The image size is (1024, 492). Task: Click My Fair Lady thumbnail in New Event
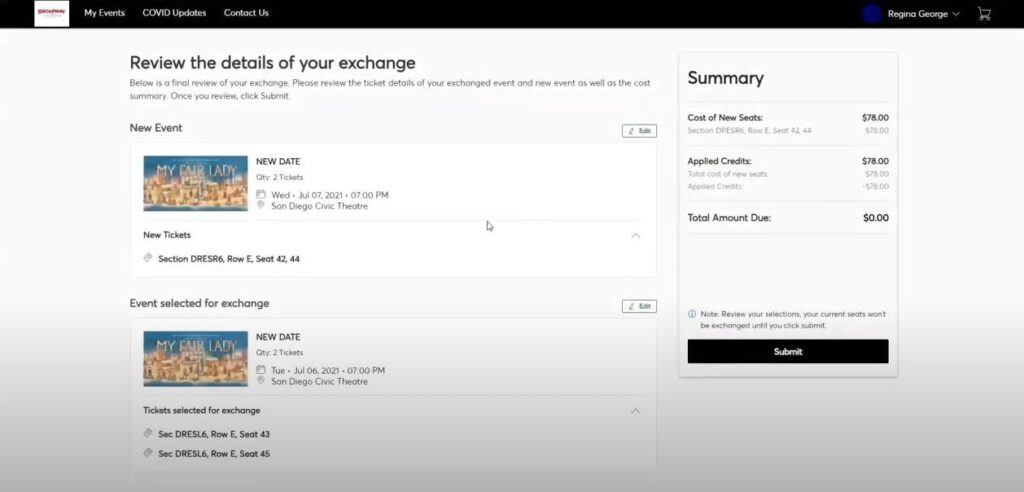195,183
